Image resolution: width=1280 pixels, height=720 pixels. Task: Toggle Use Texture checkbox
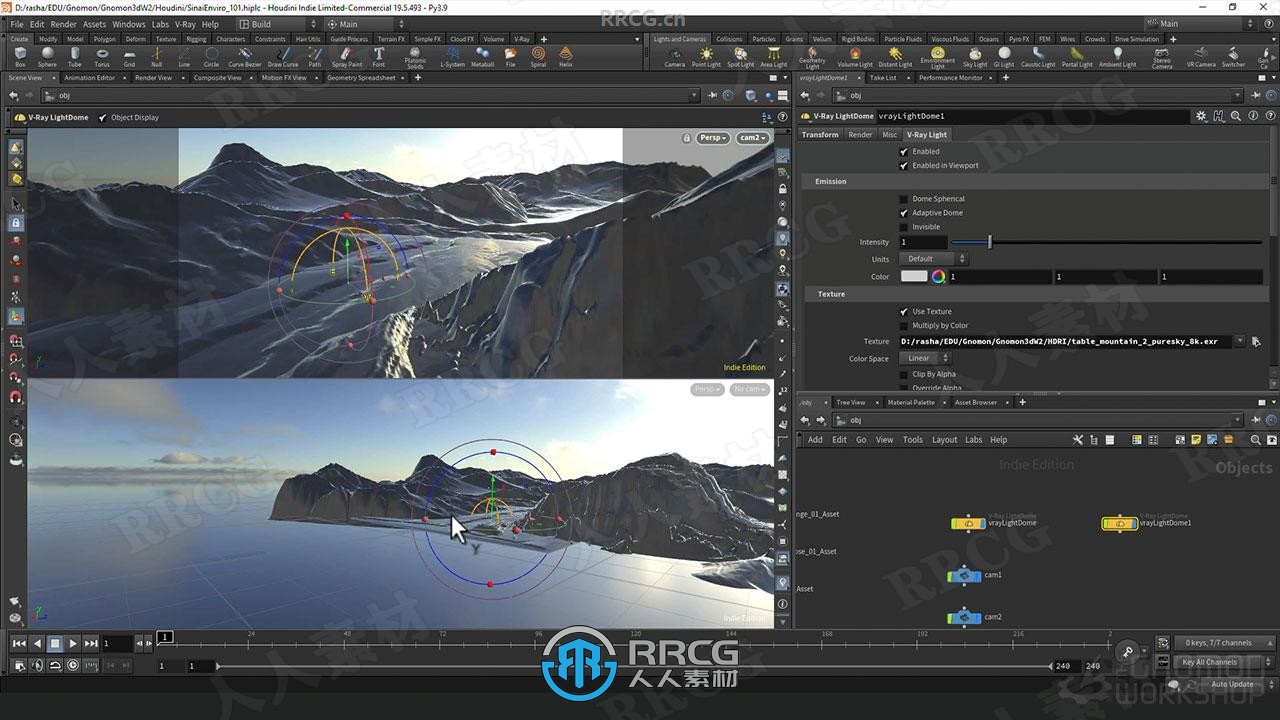click(x=904, y=312)
